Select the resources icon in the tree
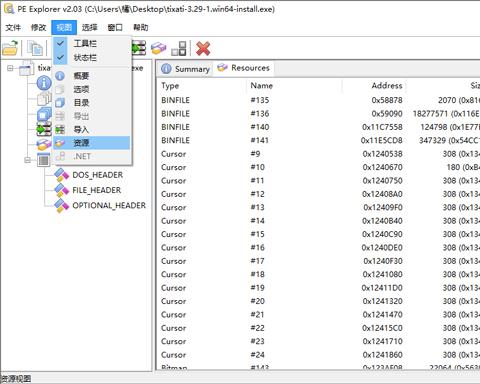 coord(44,144)
